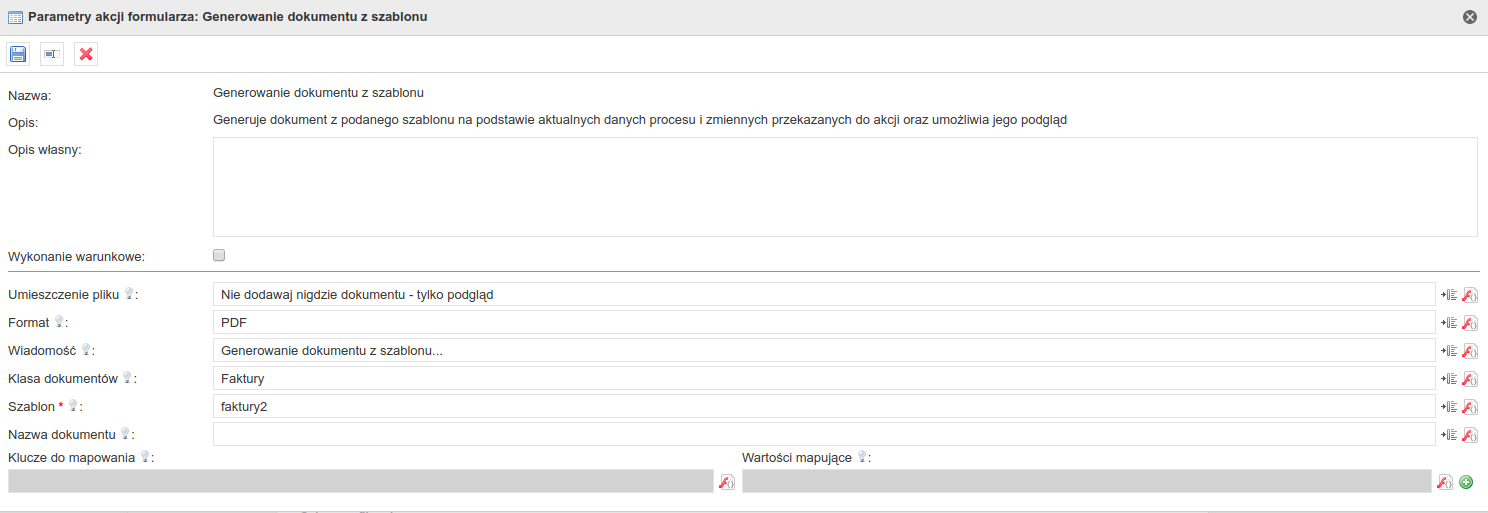This screenshot has width=1488, height=513.
Task: Open the Format field showing PDF
Action: [823, 323]
